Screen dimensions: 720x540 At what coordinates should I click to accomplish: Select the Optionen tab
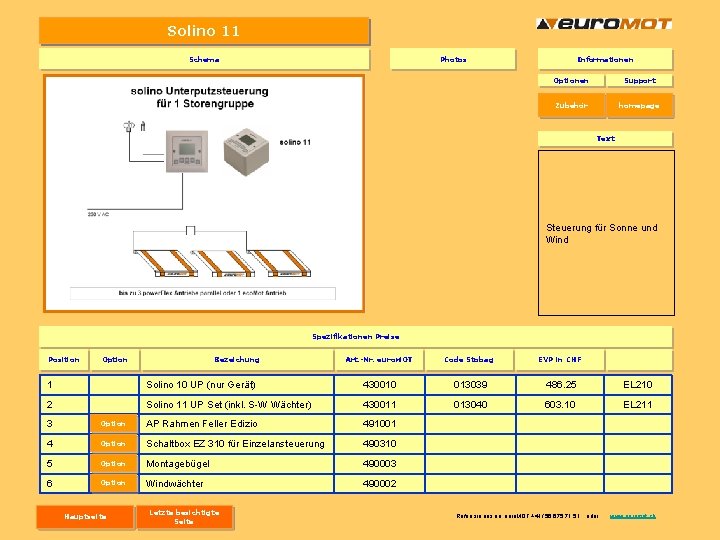point(571,80)
